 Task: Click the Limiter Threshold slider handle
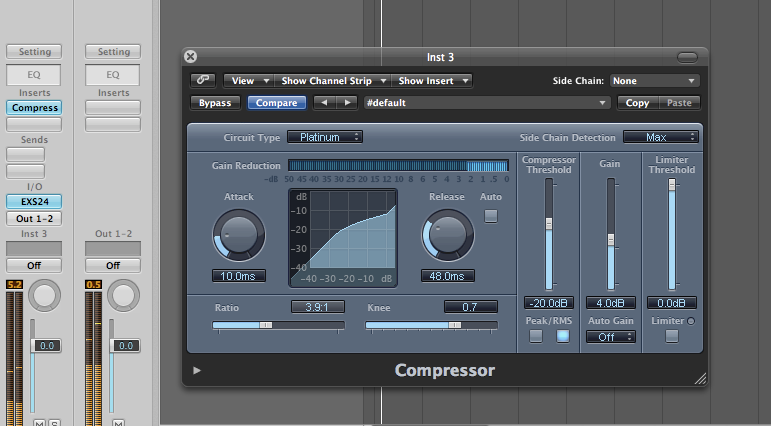pyautogui.click(x=672, y=184)
